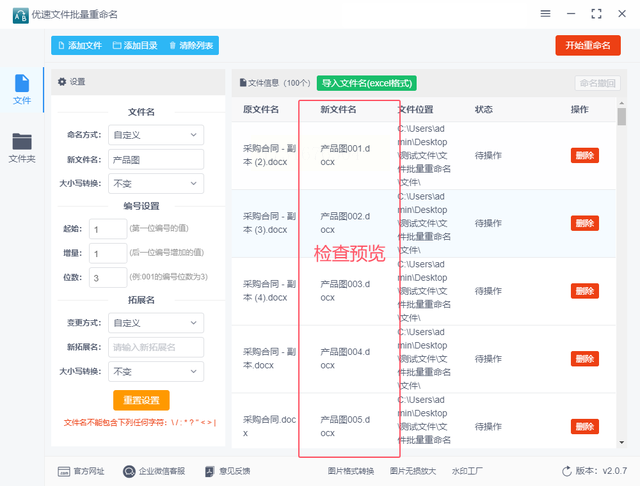Click the green import file names excel button
Screen dimensions: 640x486
pyautogui.click(x=367, y=83)
